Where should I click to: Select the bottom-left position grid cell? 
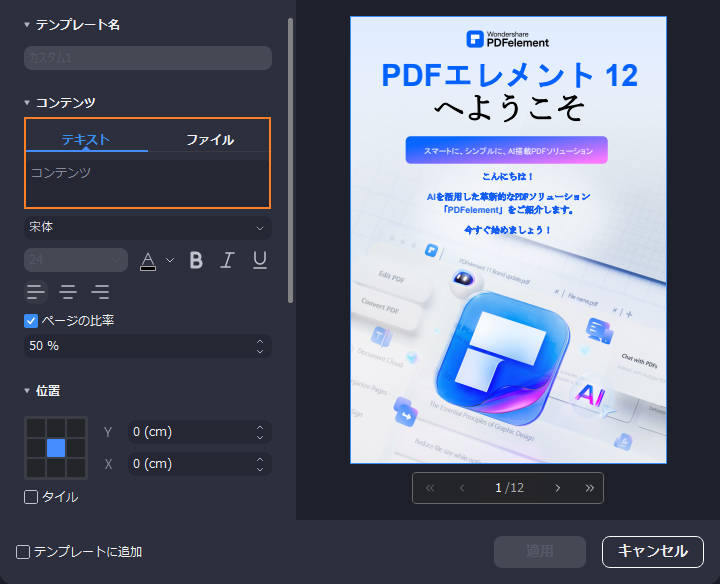tap(36, 468)
